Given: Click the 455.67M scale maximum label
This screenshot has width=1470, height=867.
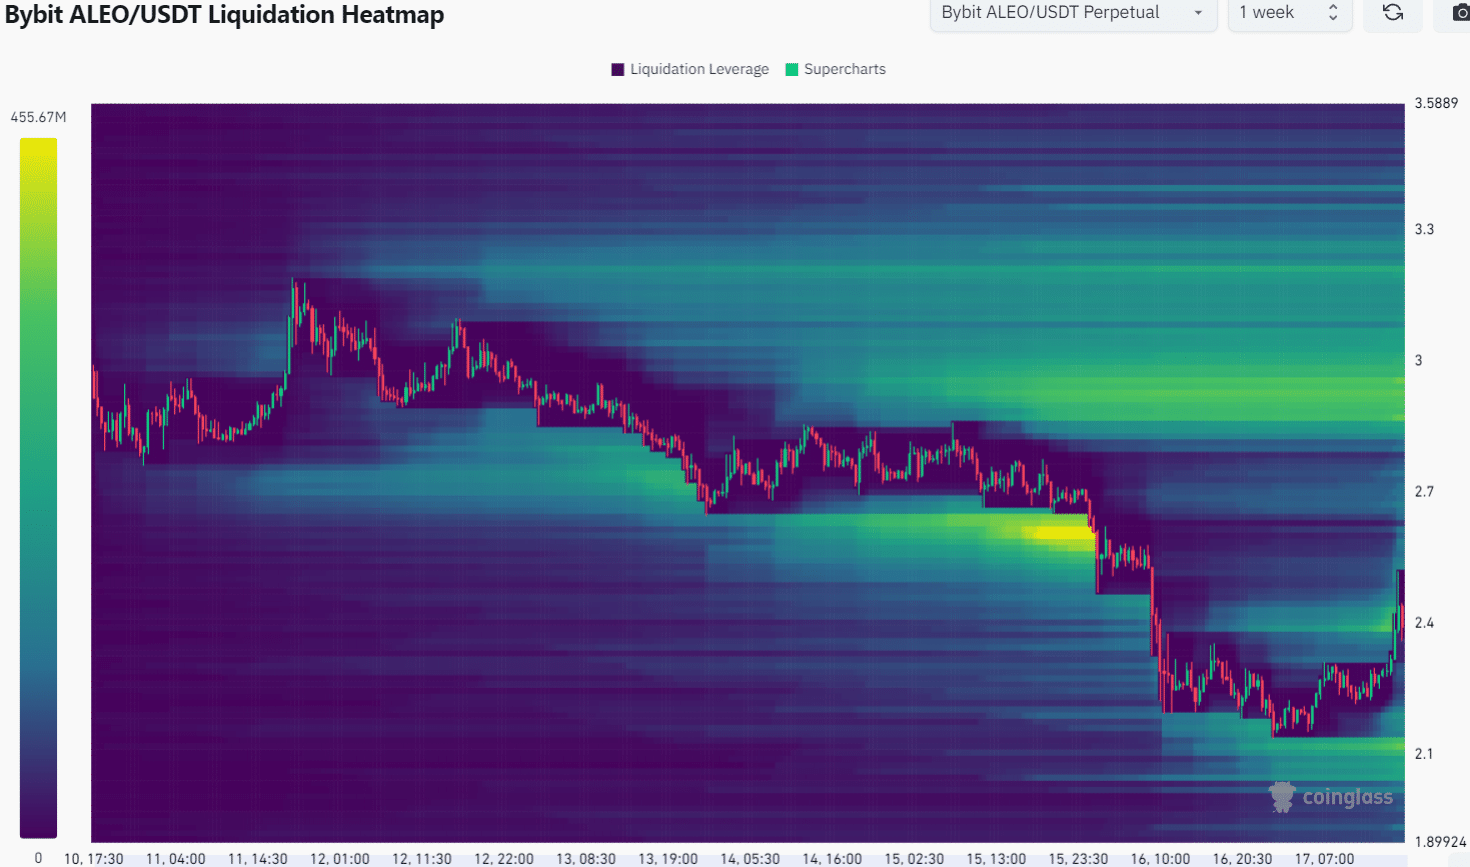Looking at the screenshot, I should point(38,117).
